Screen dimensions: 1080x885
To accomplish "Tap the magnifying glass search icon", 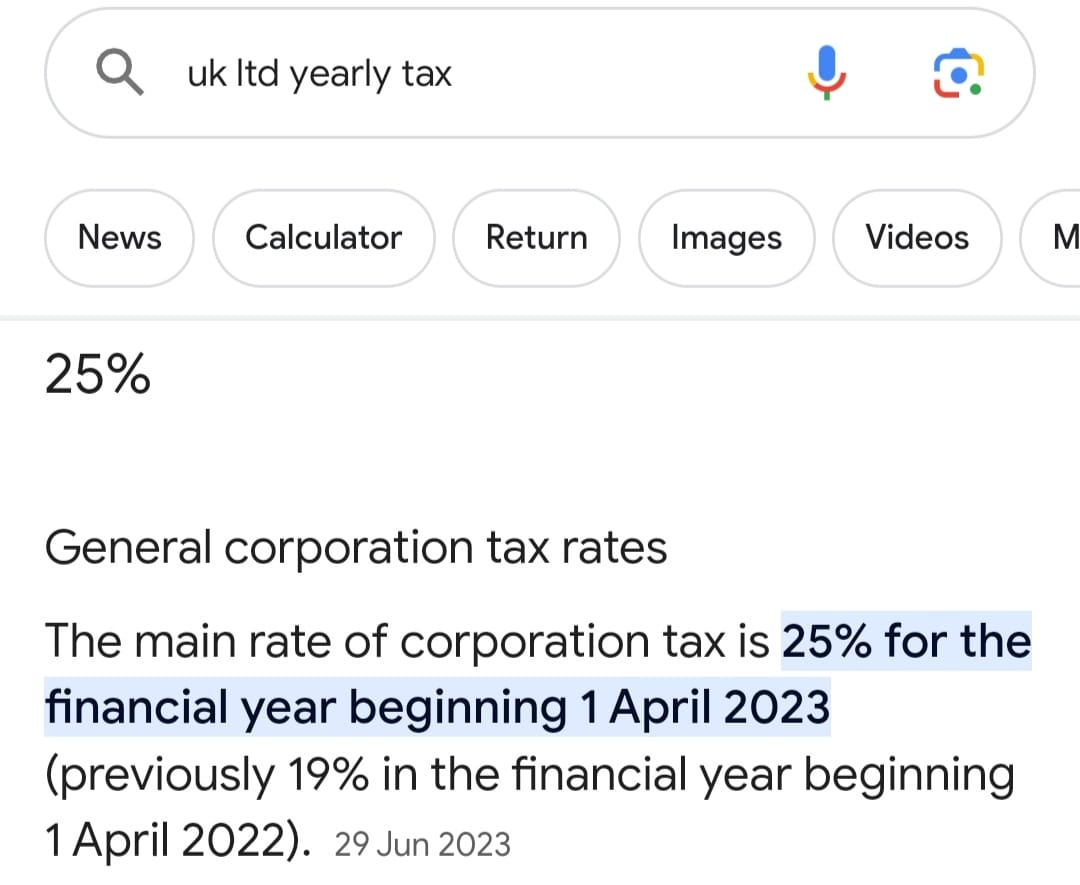I will tap(120, 73).
